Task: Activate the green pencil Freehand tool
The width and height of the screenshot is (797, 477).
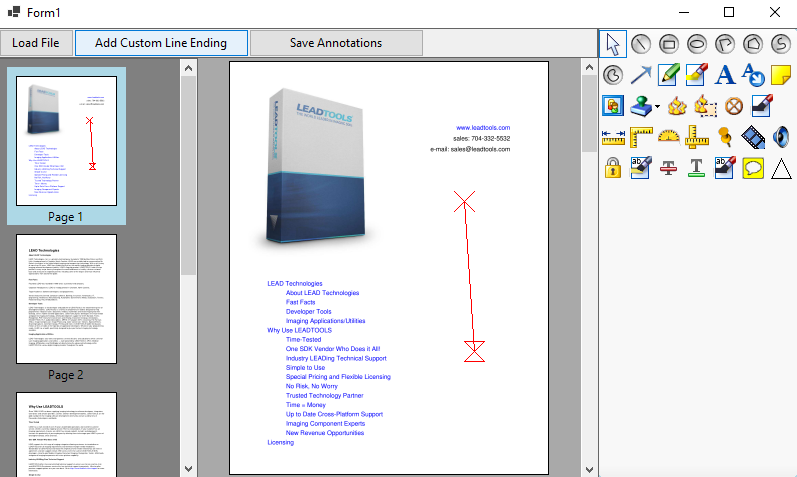Action: (x=669, y=75)
